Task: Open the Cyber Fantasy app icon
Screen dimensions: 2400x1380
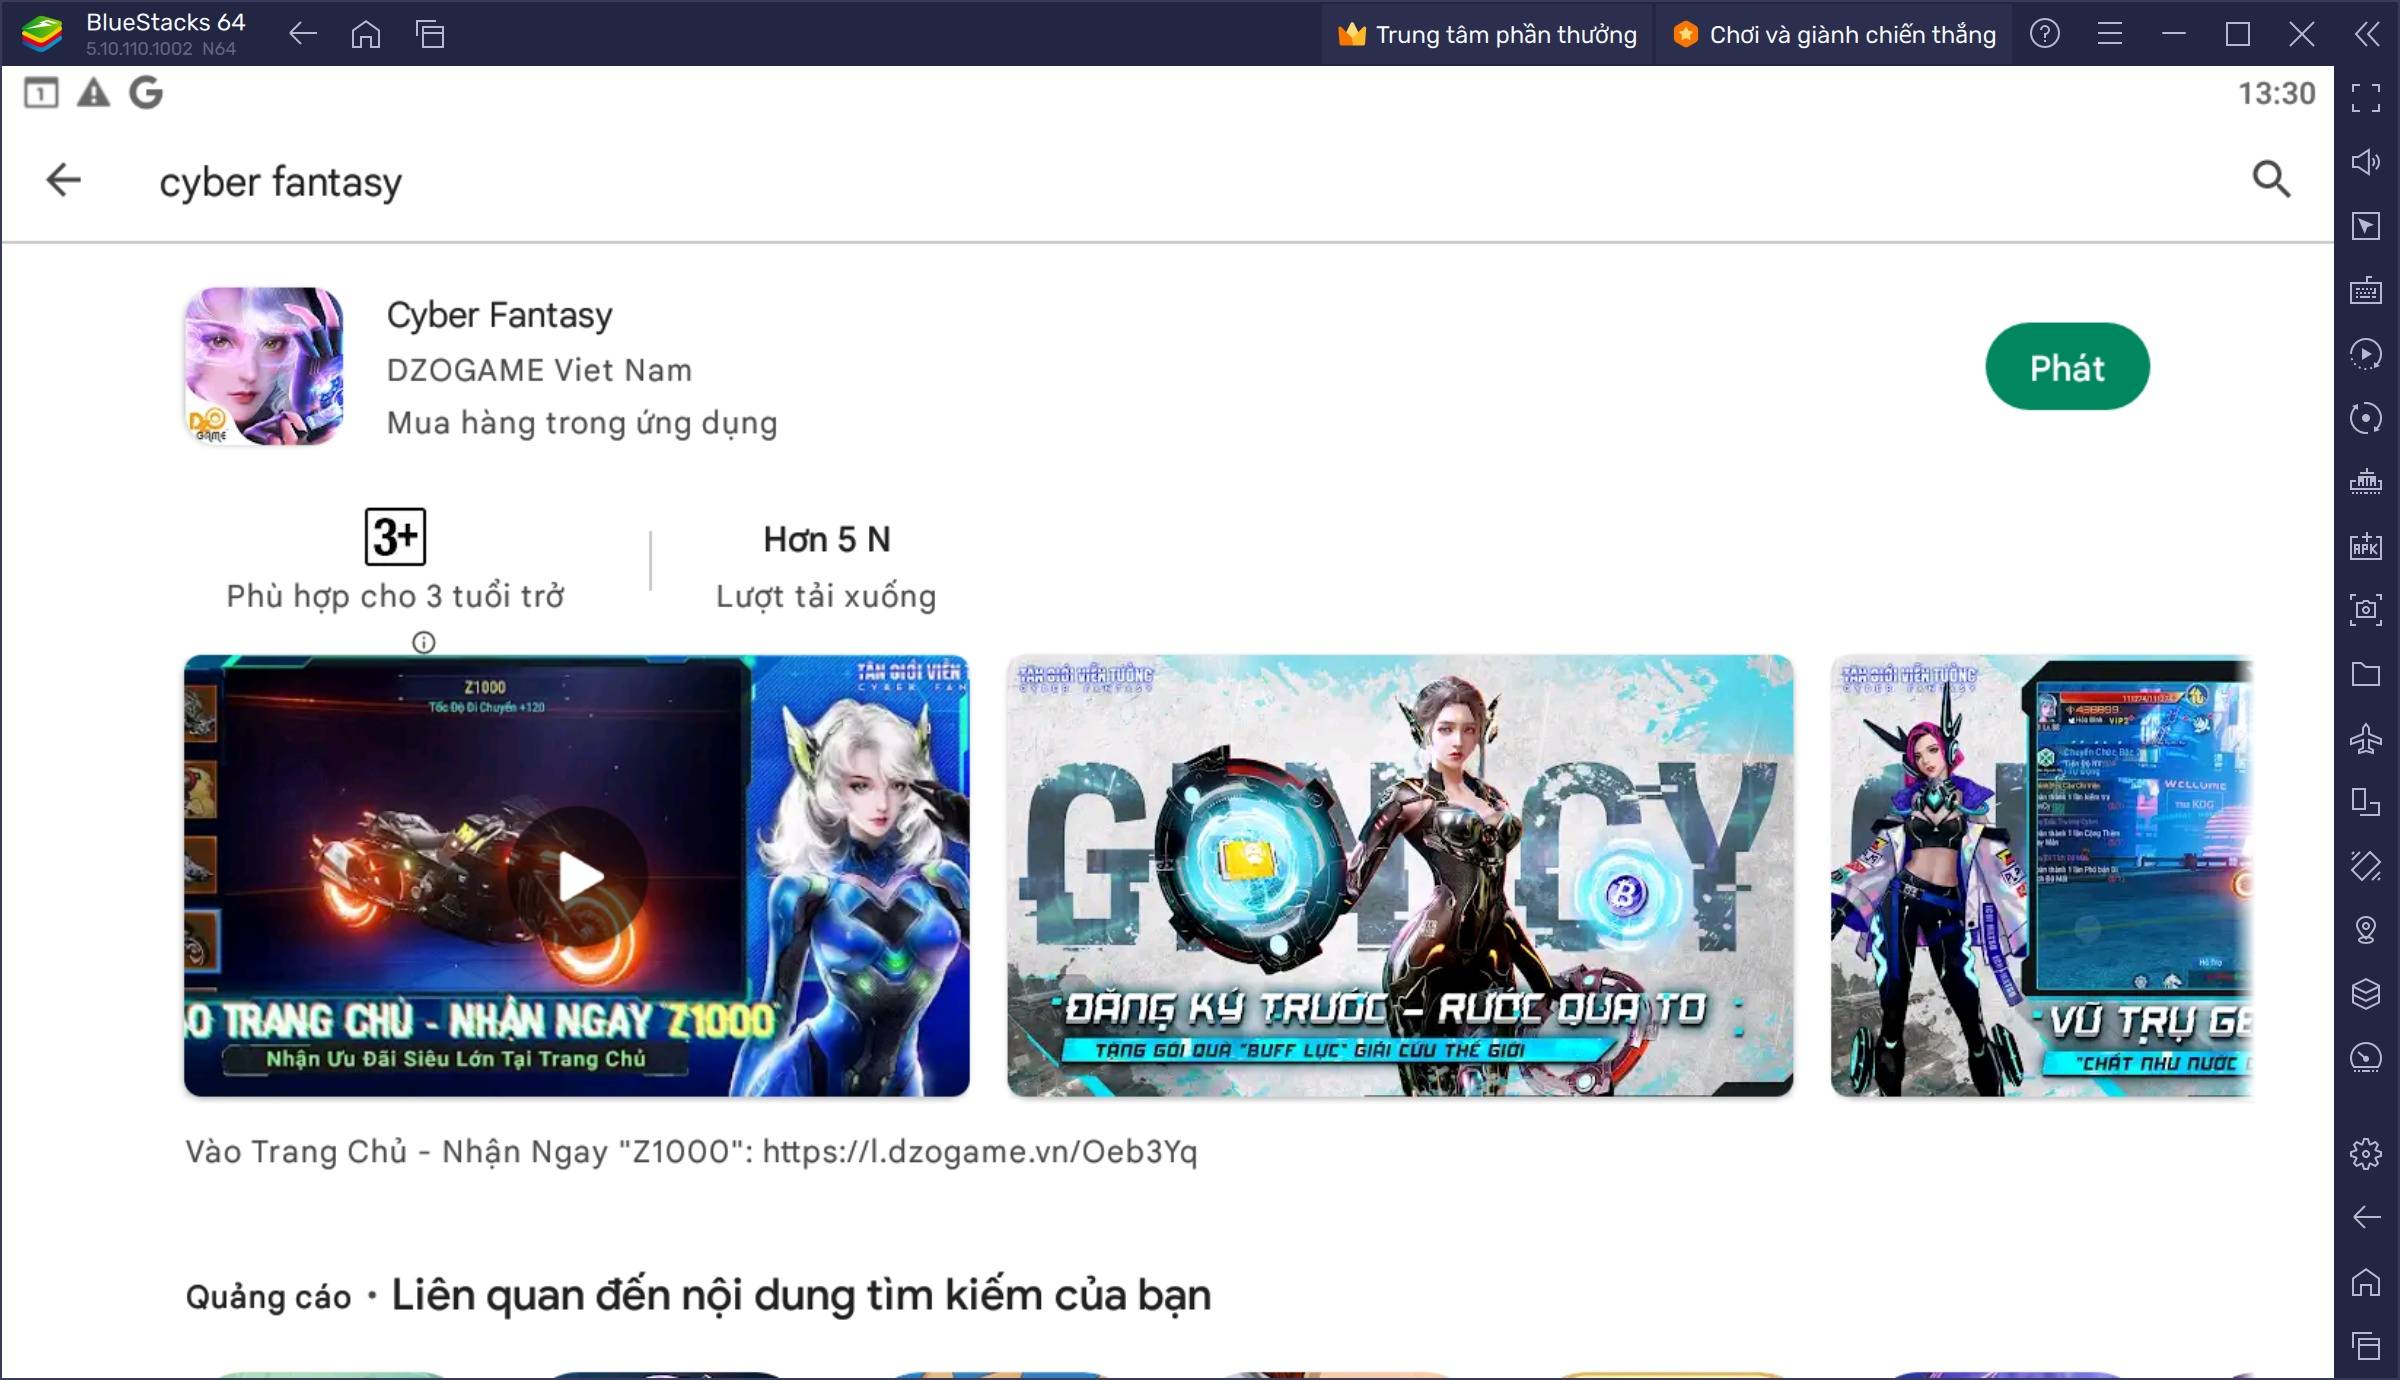Action: tap(264, 367)
